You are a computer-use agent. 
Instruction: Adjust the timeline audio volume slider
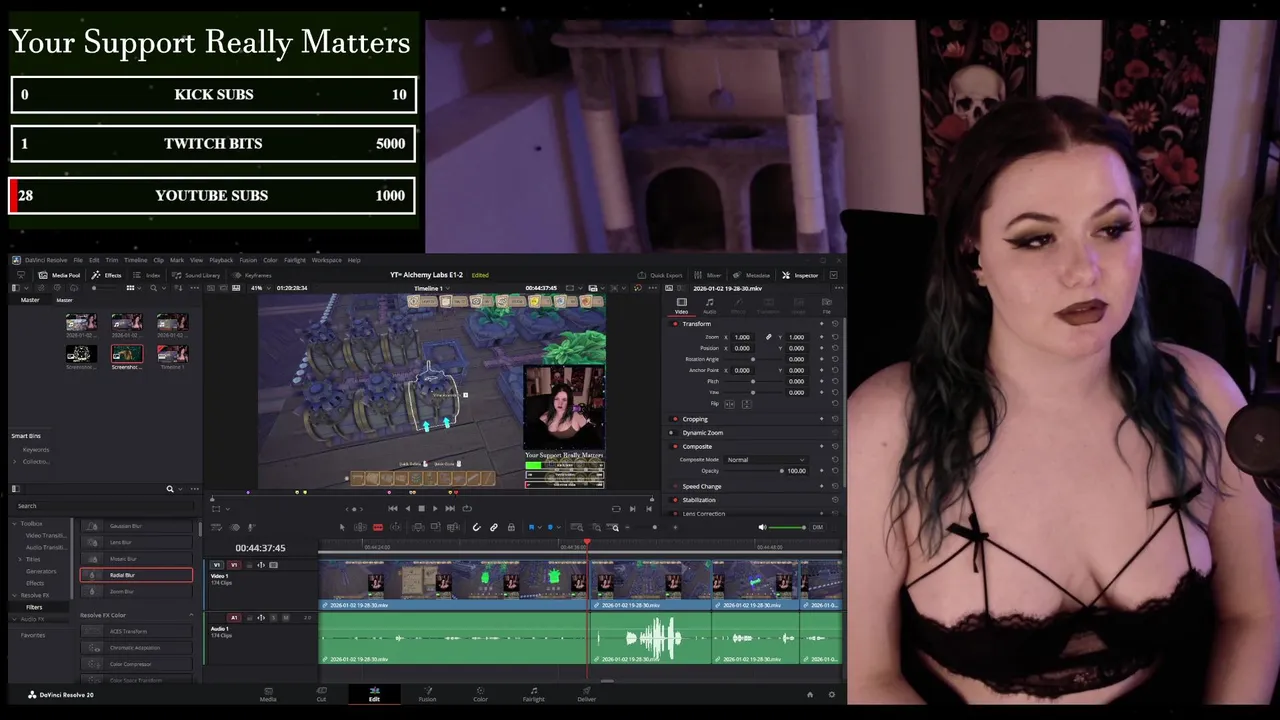click(x=788, y=527)
